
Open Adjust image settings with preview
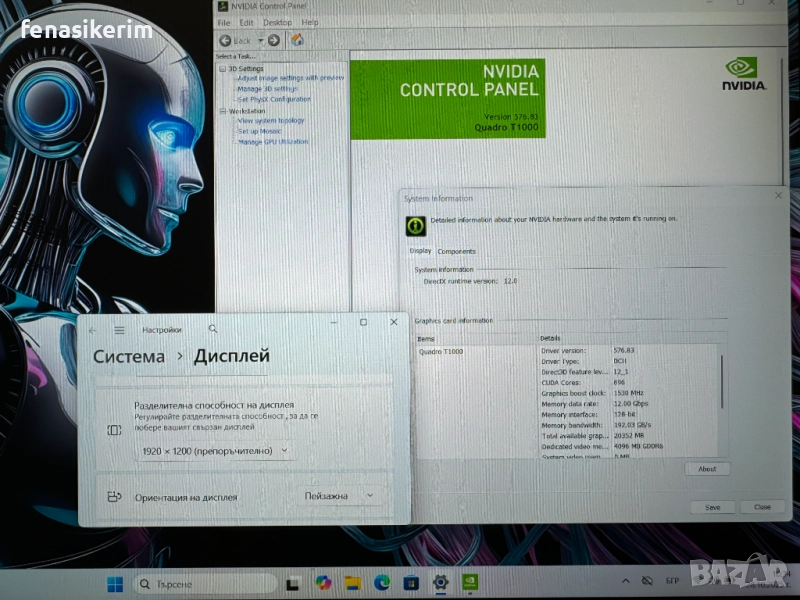point(291,78)
